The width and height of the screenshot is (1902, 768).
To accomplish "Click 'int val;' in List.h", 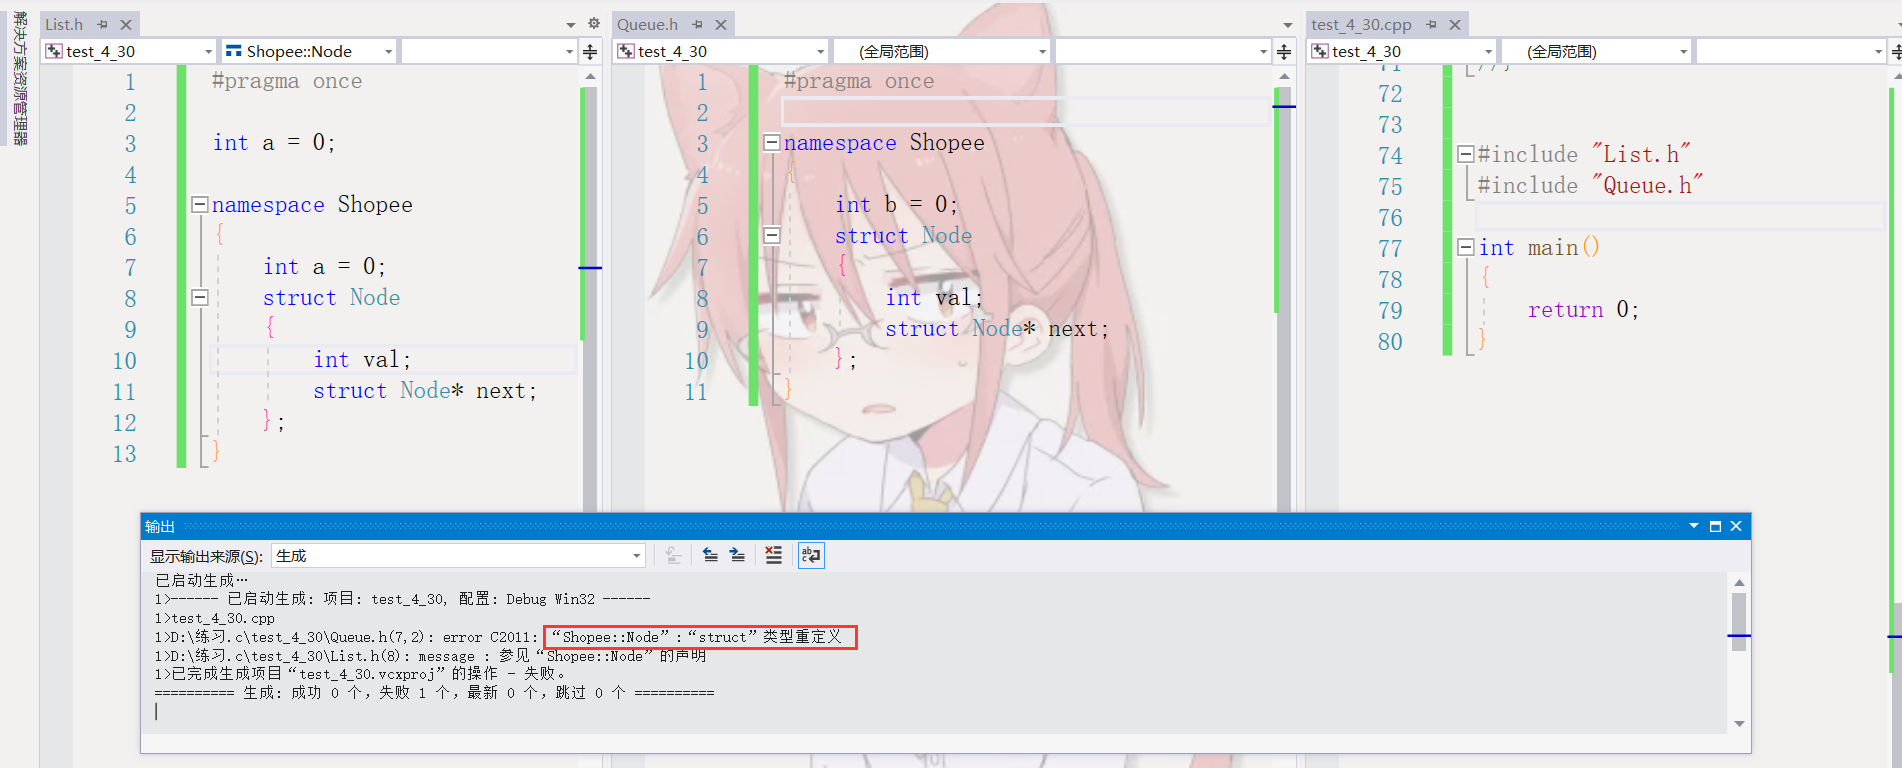I will point(362,360).
